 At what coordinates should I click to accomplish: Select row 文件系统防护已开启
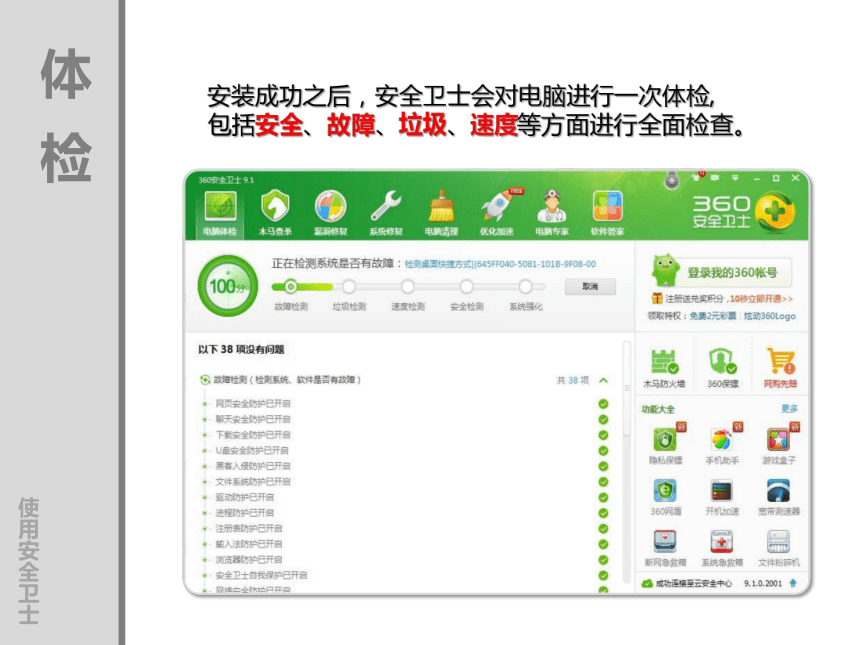point(405,482)
